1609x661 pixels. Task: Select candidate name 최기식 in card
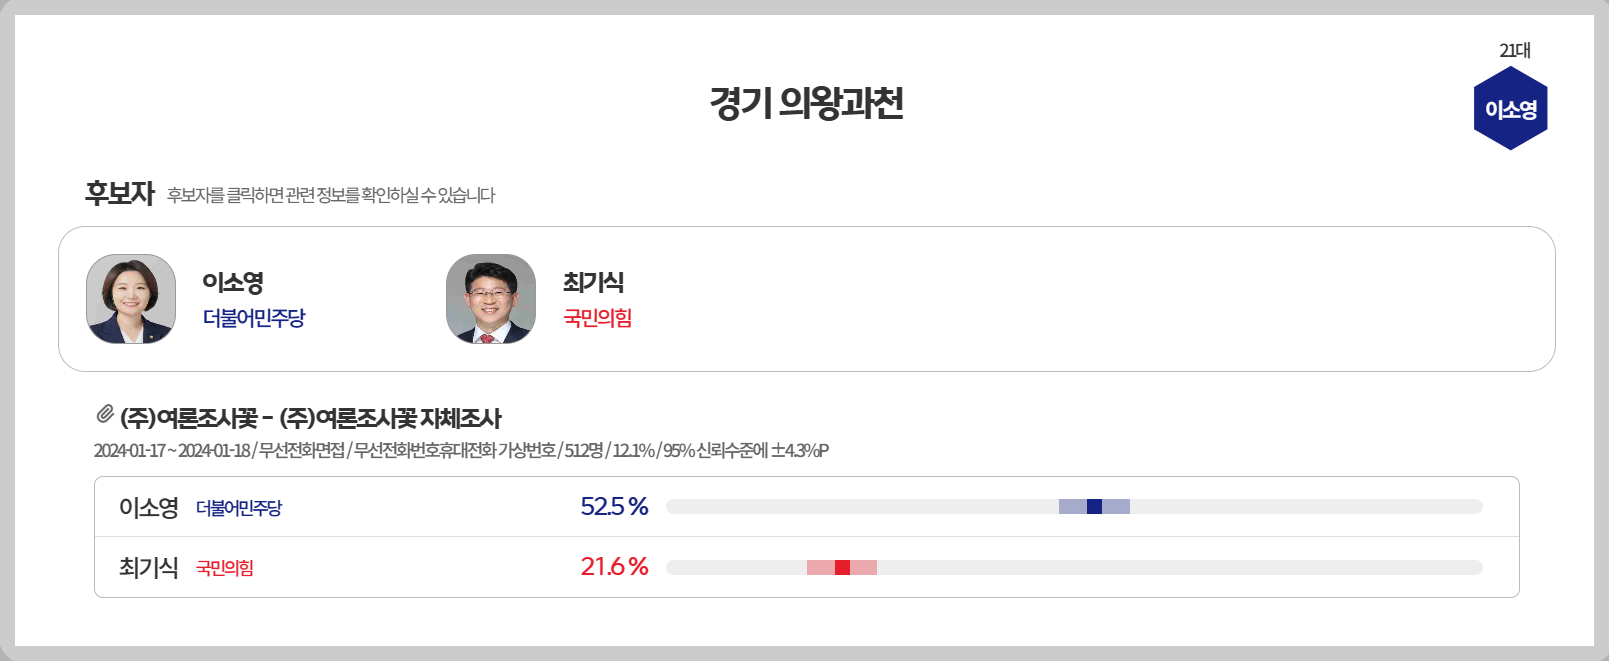(x=593, y=283)
